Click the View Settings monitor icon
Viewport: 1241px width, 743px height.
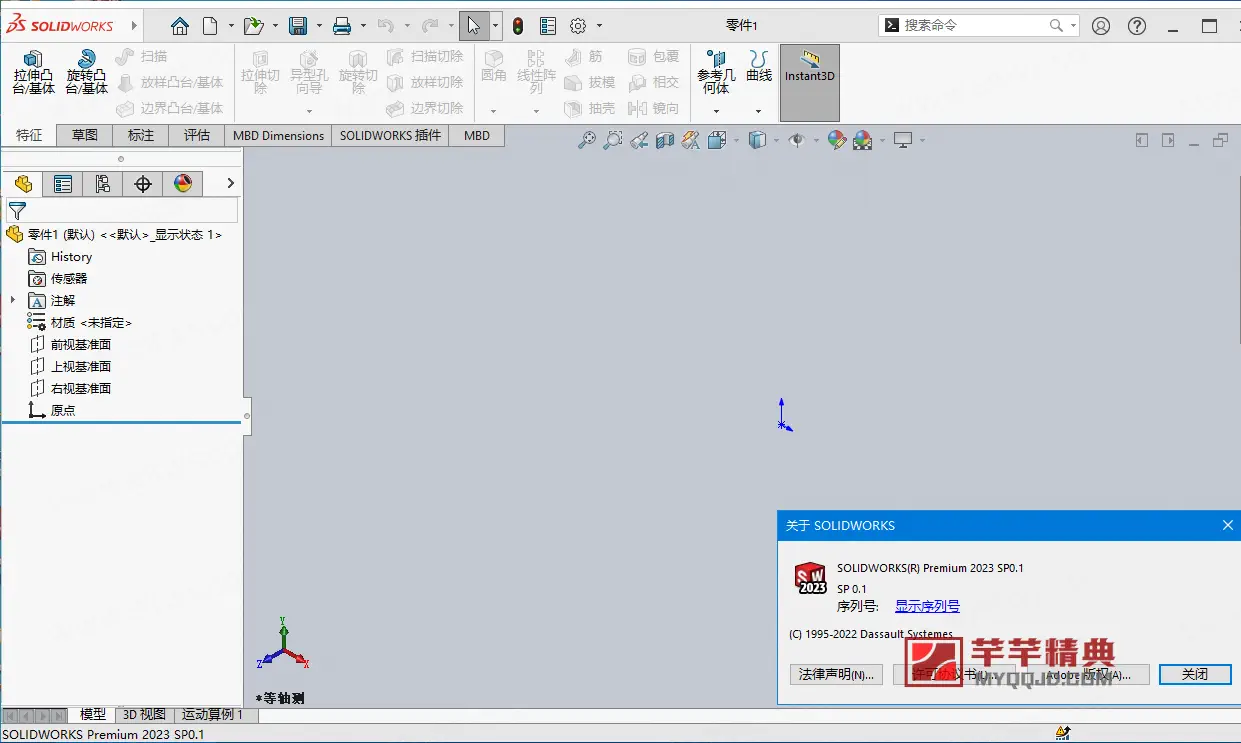click(x=904, y=141)
